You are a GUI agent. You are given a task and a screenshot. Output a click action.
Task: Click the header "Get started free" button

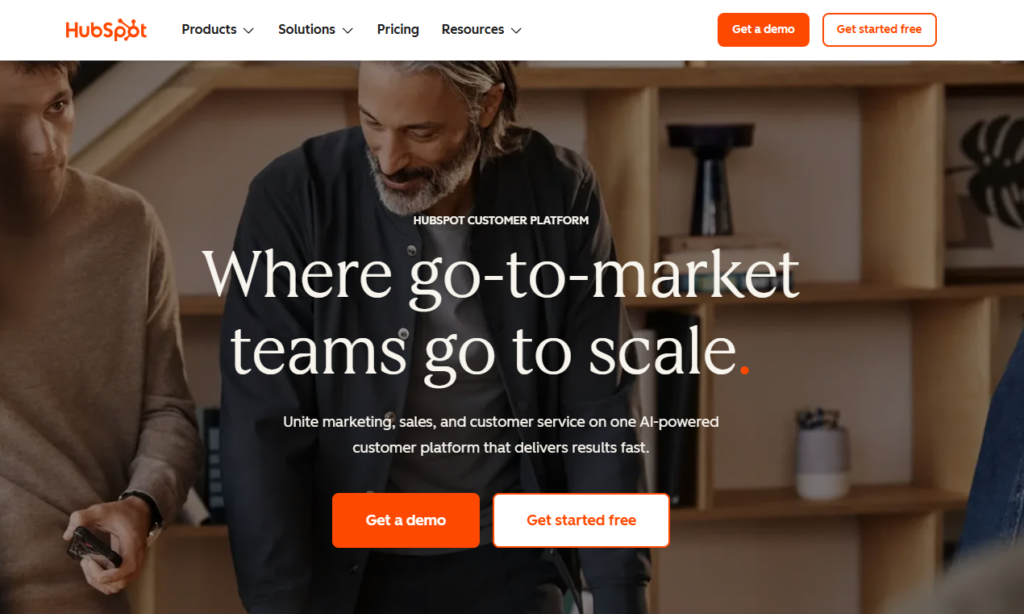click(879, 29)
